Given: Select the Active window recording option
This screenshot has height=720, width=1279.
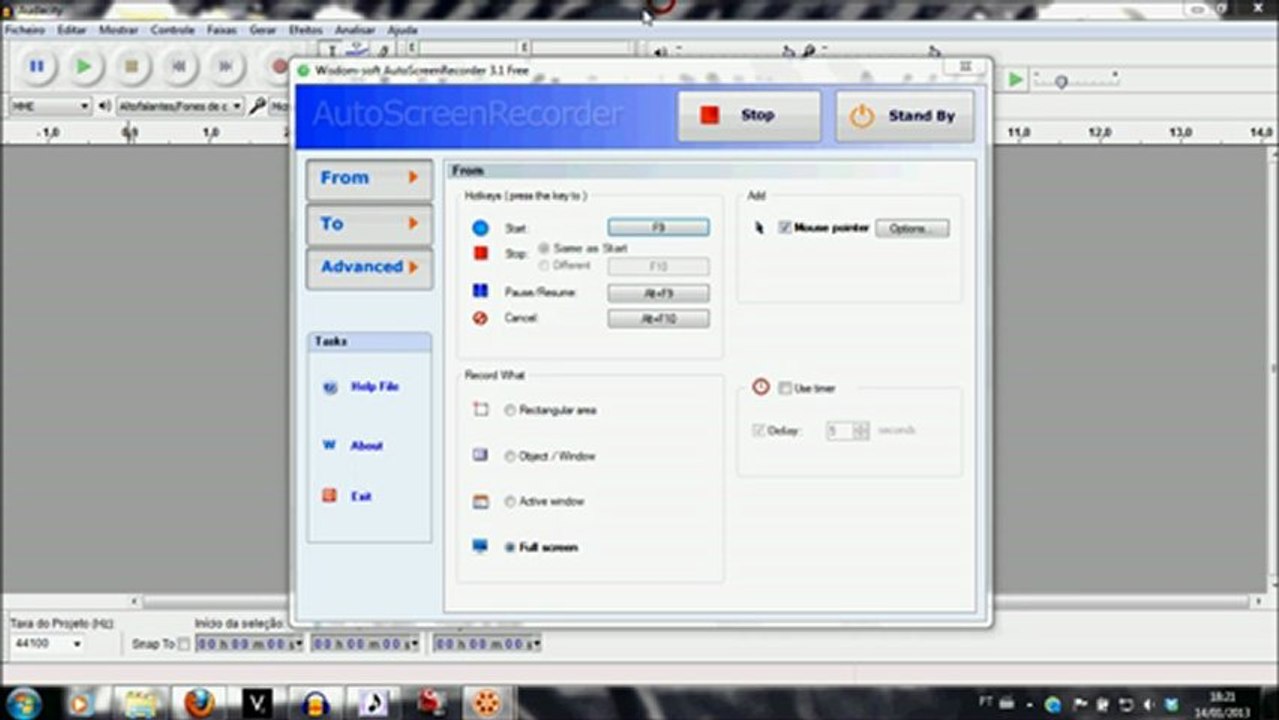Looking at the screenshot, I should [510, 502].
